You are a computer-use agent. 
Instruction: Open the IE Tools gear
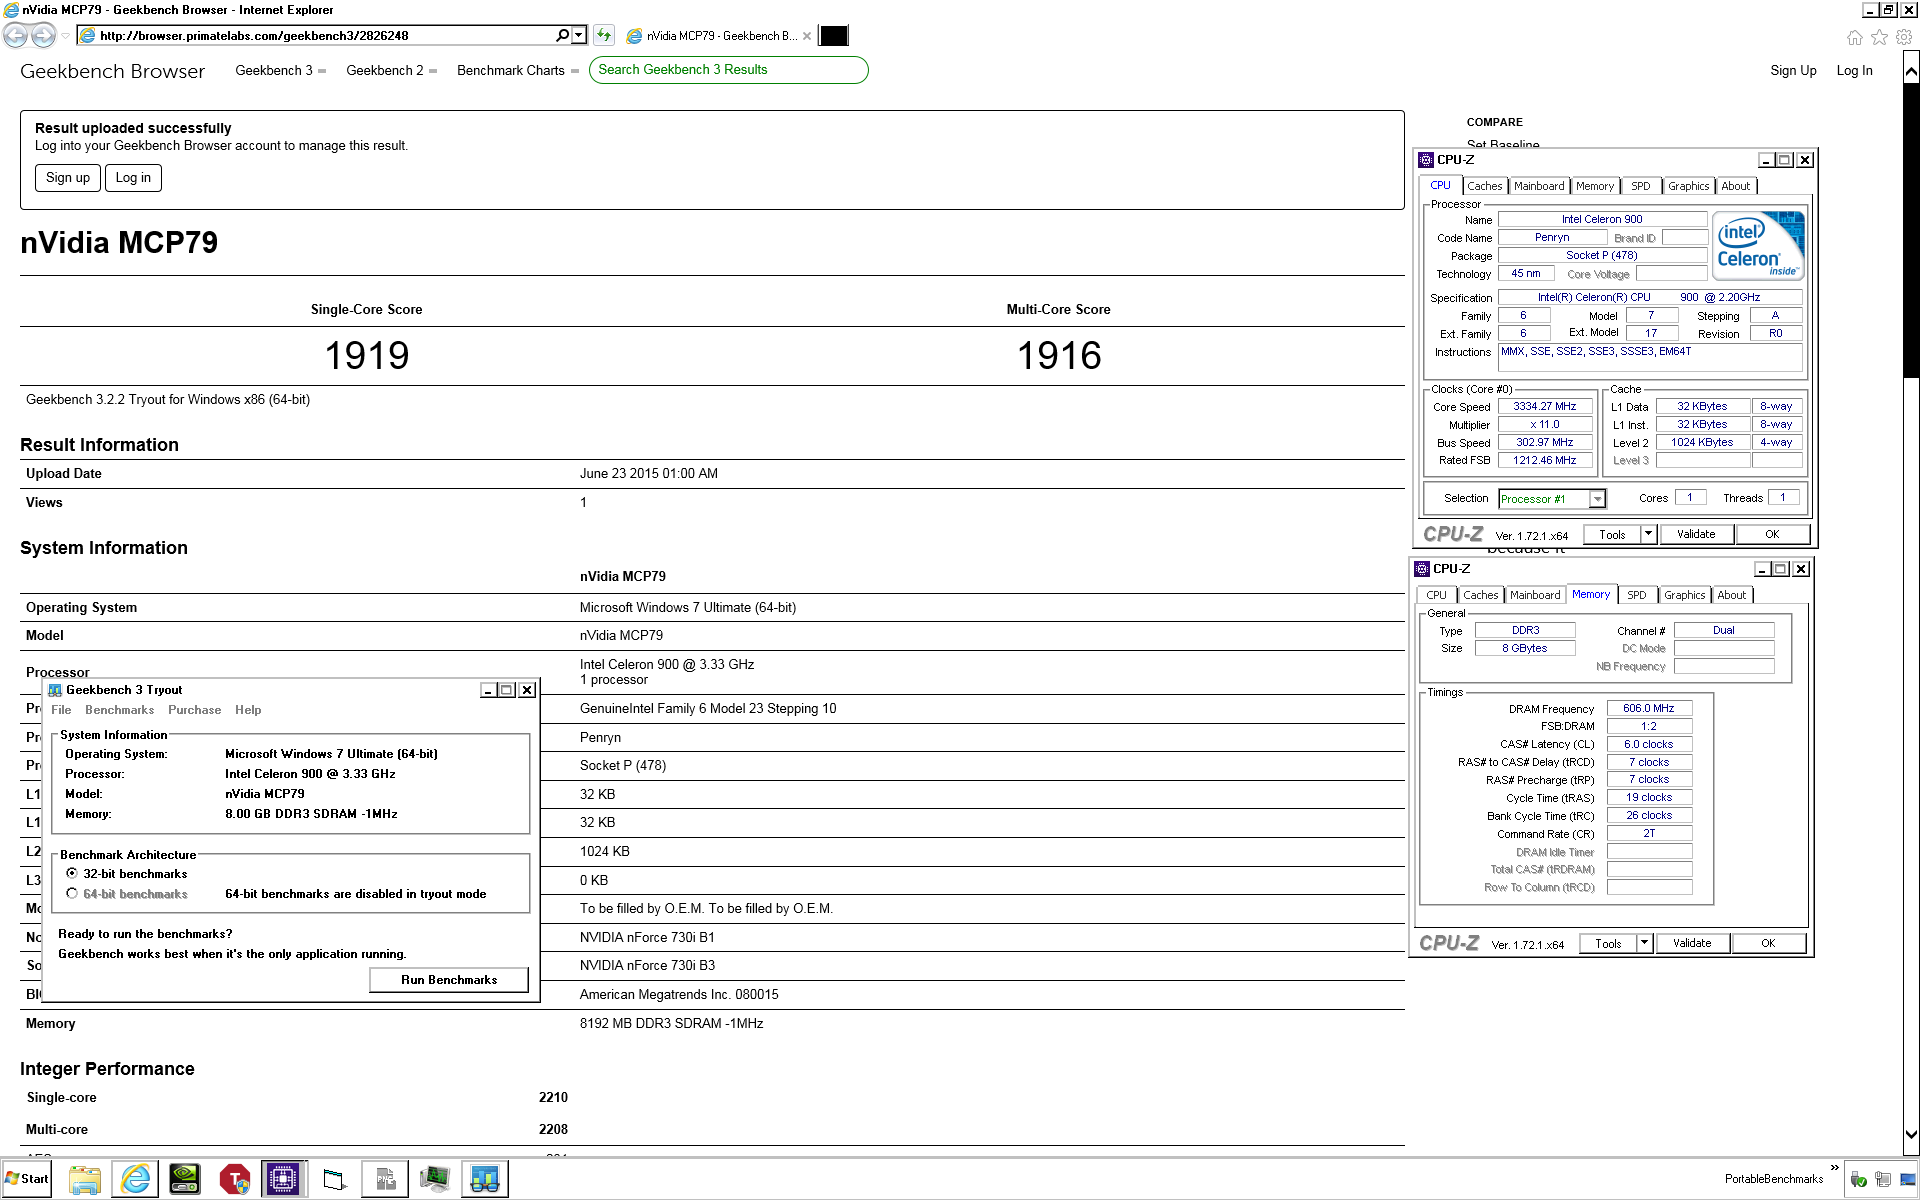1904,37
